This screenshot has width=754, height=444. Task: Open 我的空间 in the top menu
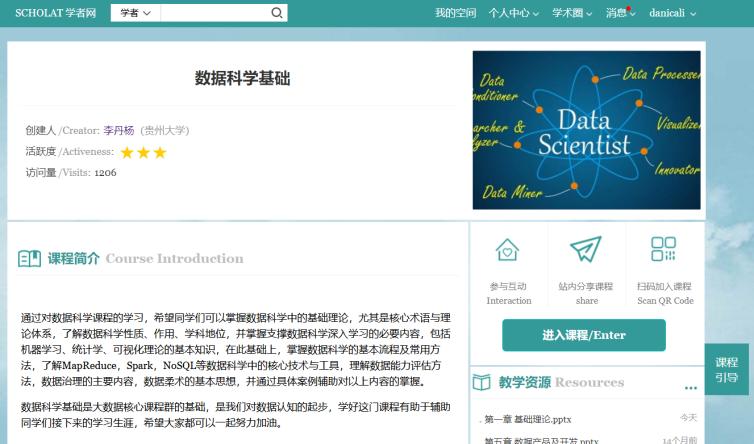click(x=455, y=13)
